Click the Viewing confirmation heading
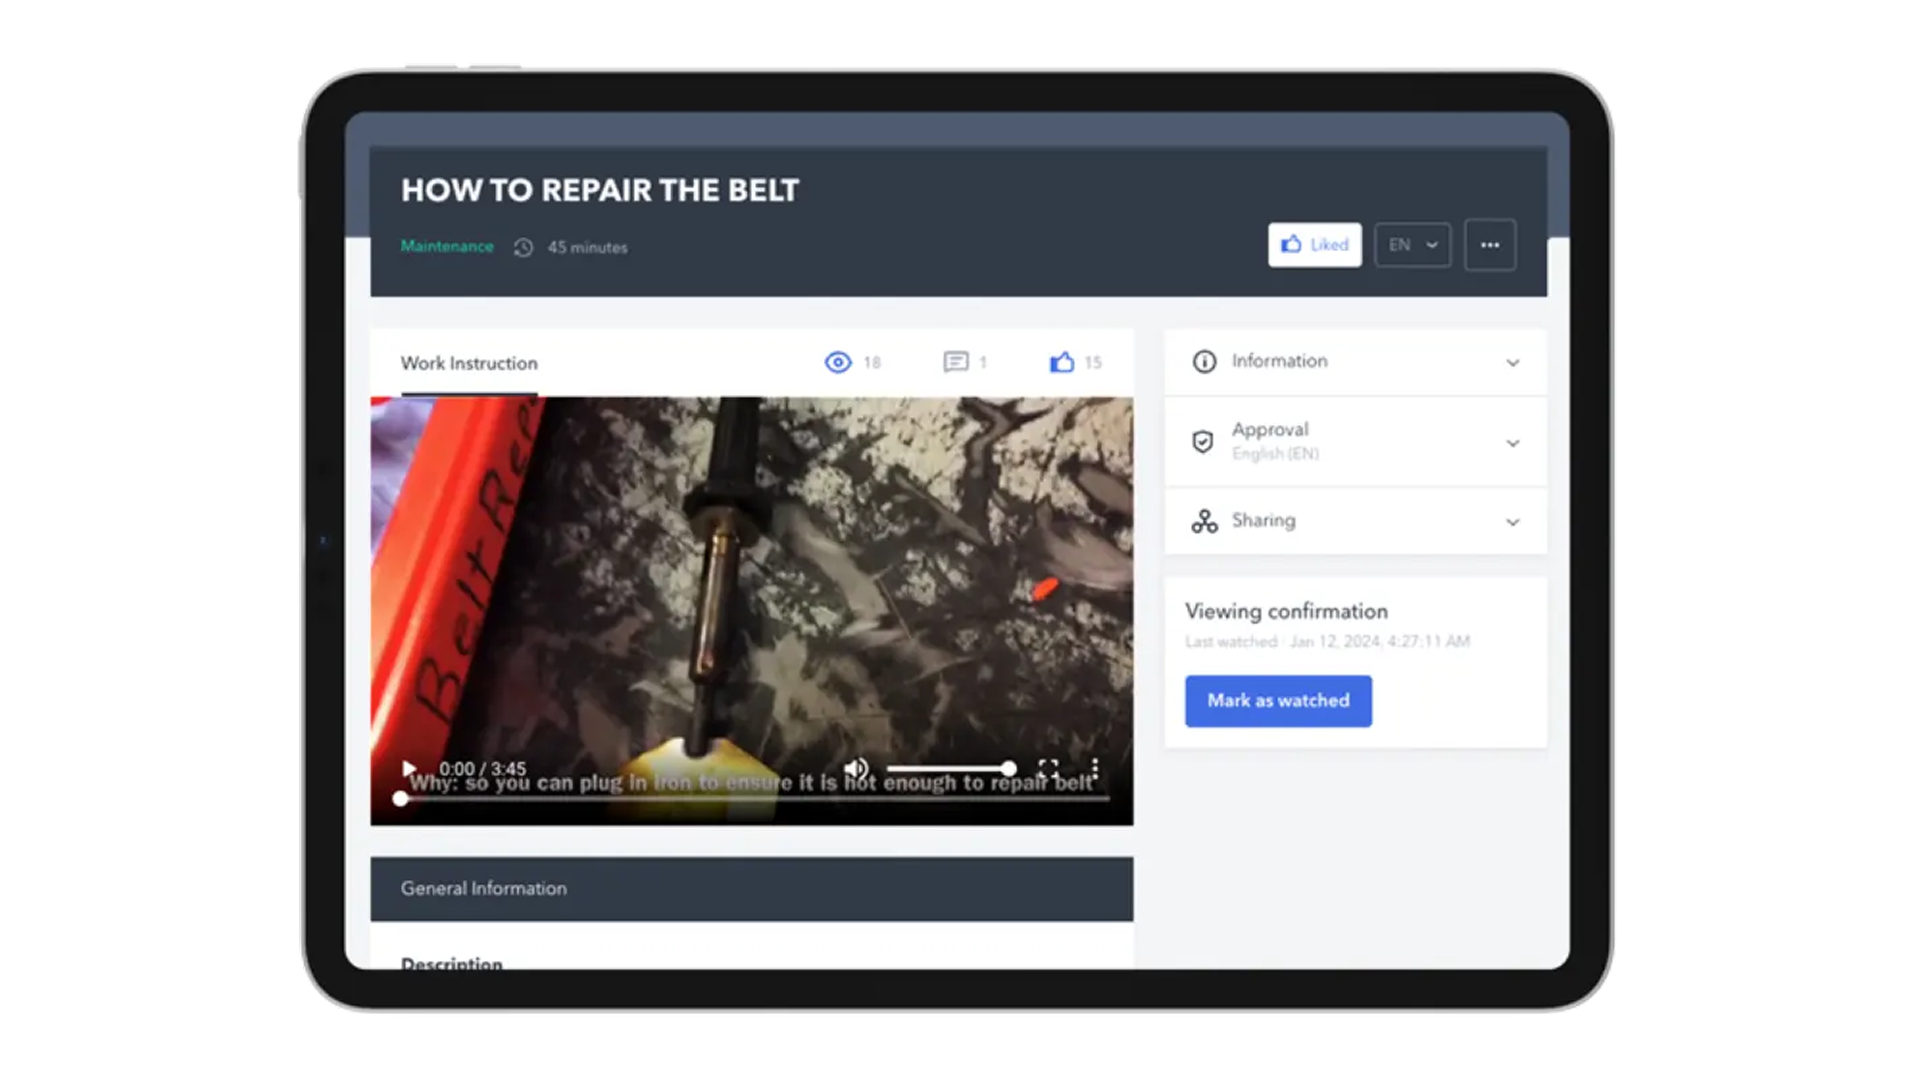This screenshot has width=1920, height=1080. click(1286, 611)
